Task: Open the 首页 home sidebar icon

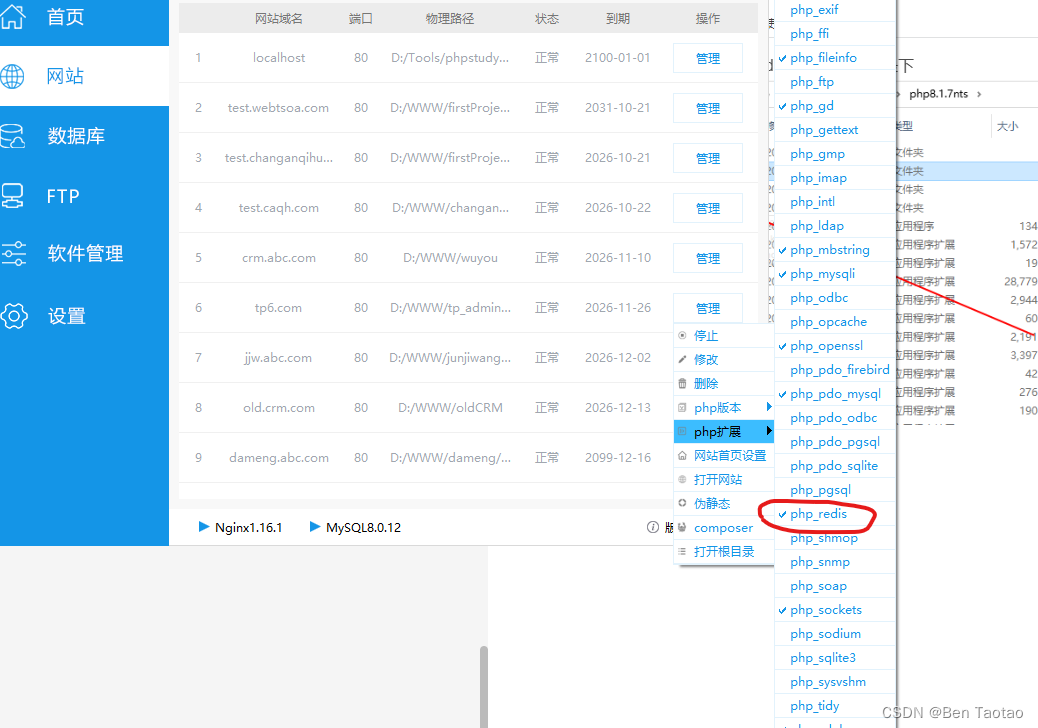Action: pos(15,17)
